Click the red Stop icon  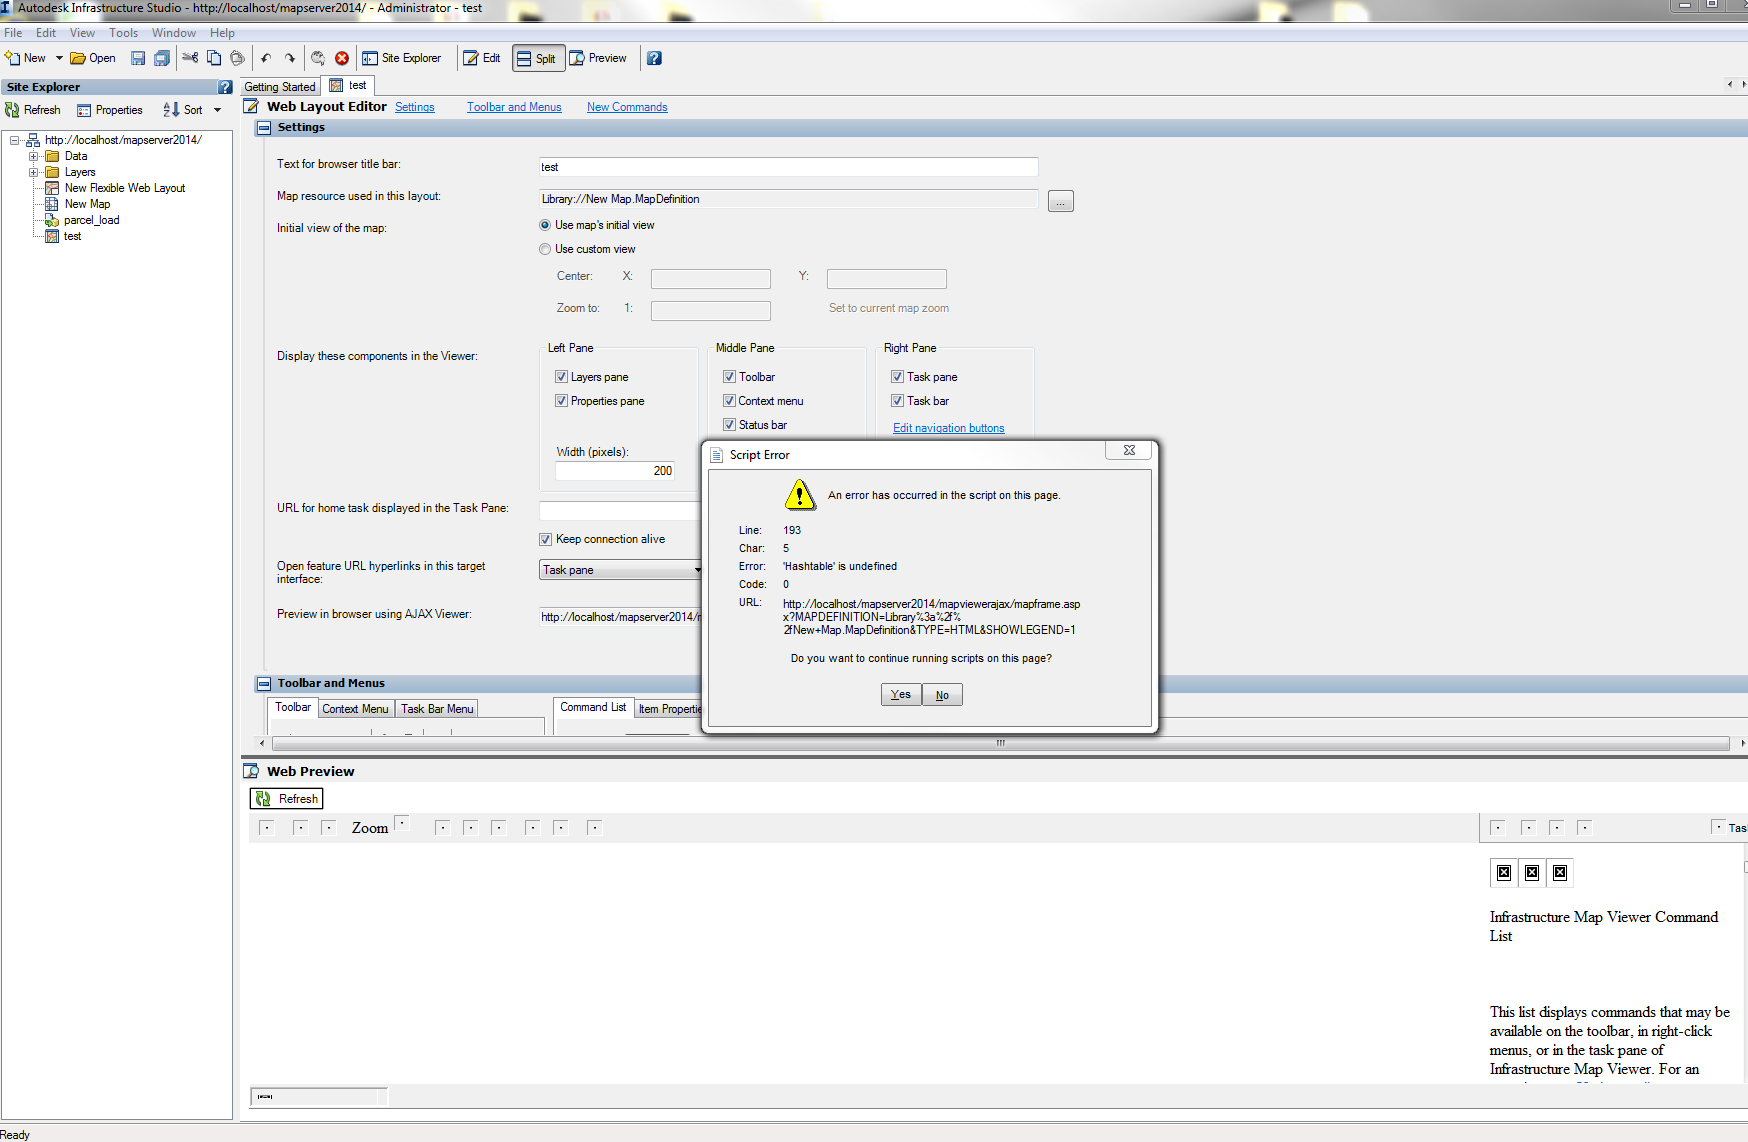342,58
